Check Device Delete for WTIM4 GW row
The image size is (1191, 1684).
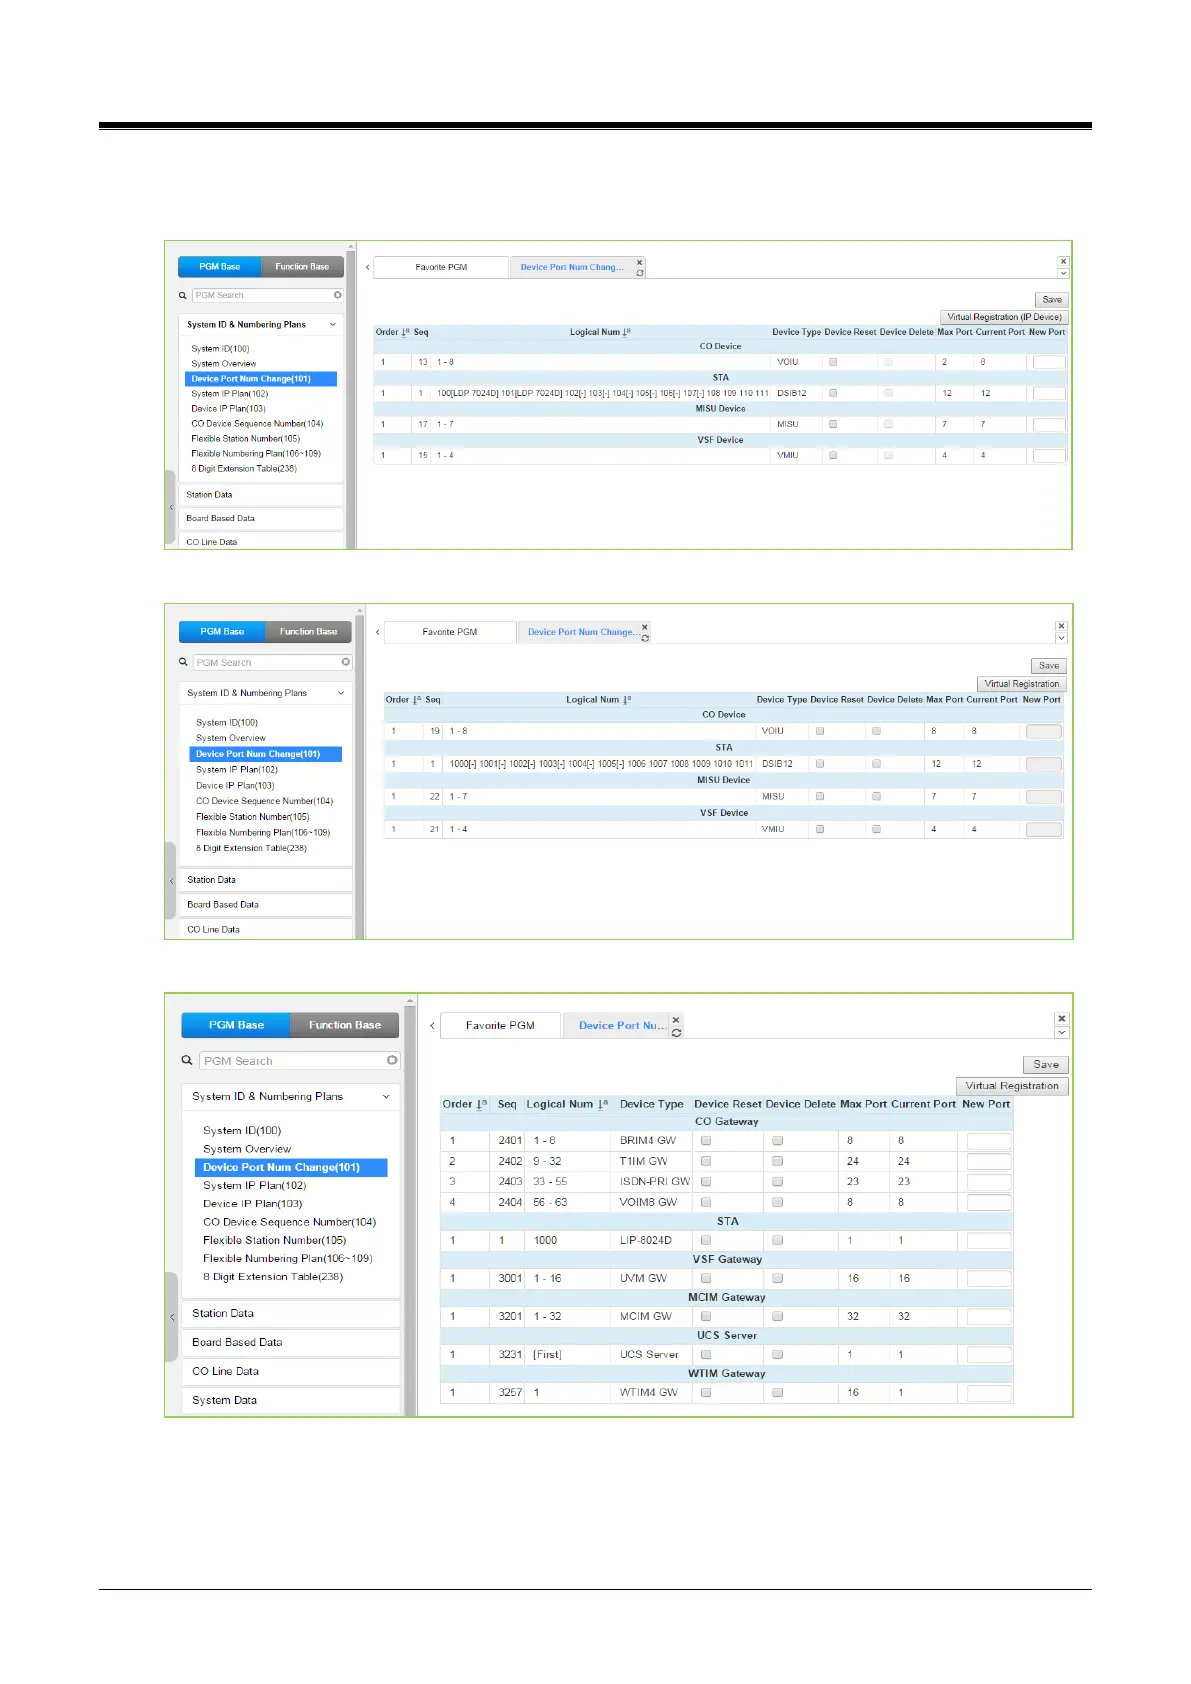click(x=777, y=1392)
